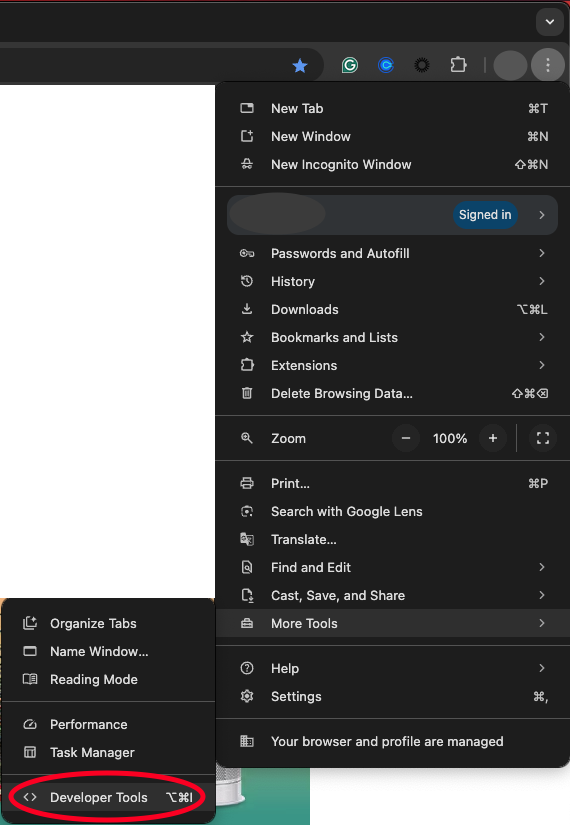Expand the Passwords and Autofill submenu
Viewport: 570px width, 825px height.
(393, 254)
